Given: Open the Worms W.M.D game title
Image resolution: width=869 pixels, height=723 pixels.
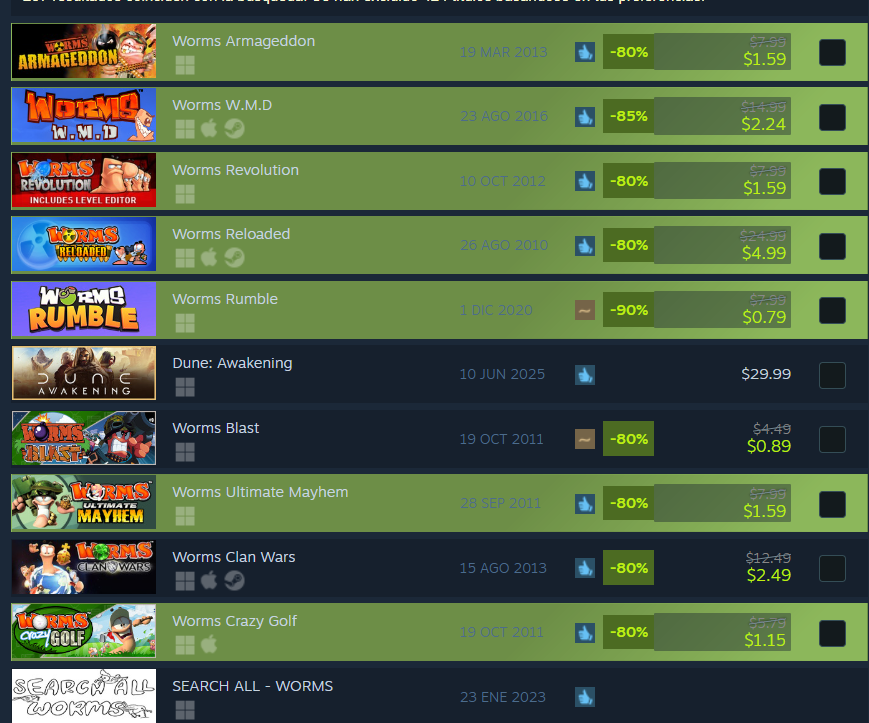Looking at the screenshot, I should click(x=222, y=105).
